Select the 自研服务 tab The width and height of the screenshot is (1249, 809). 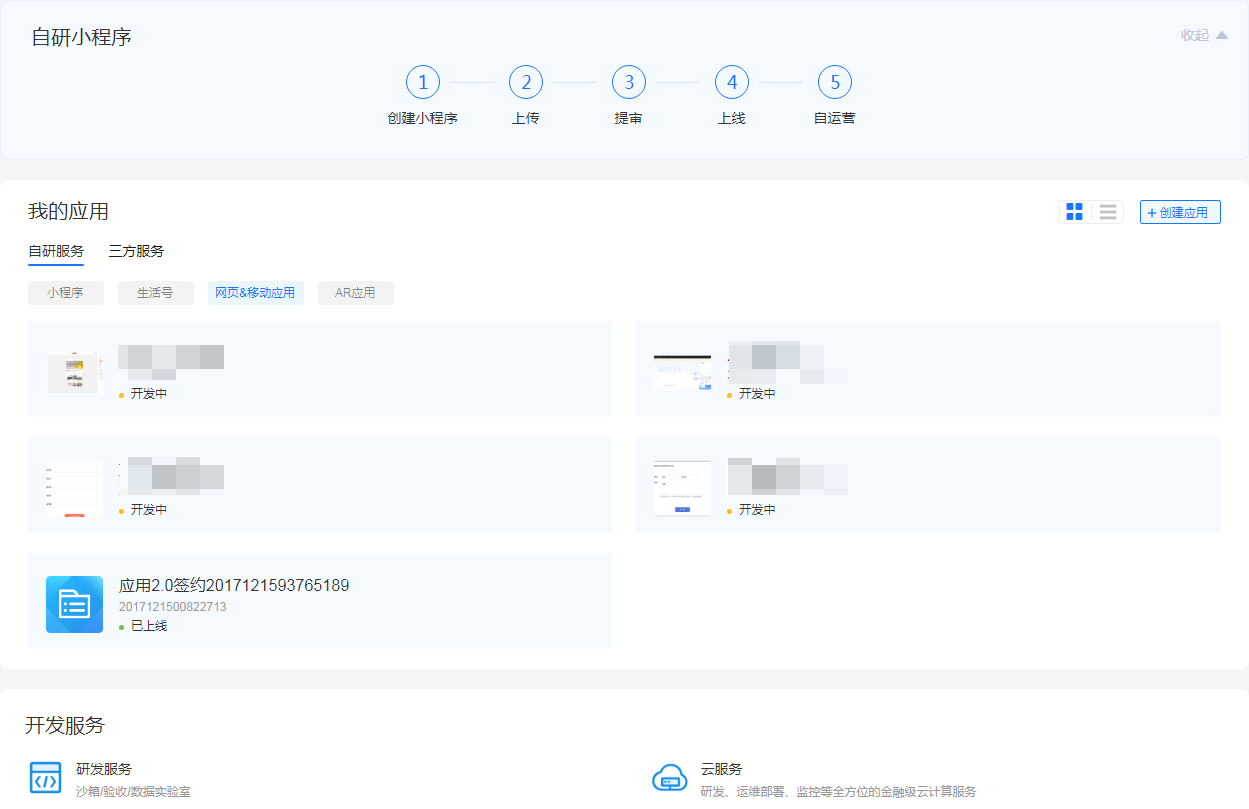[56, 251]
